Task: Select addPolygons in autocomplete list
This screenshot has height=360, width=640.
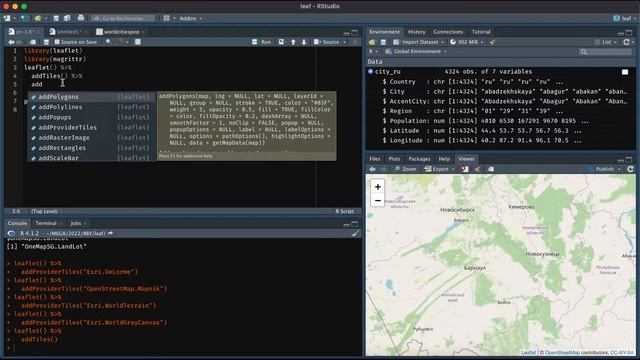Action: [x=91, y=97]
